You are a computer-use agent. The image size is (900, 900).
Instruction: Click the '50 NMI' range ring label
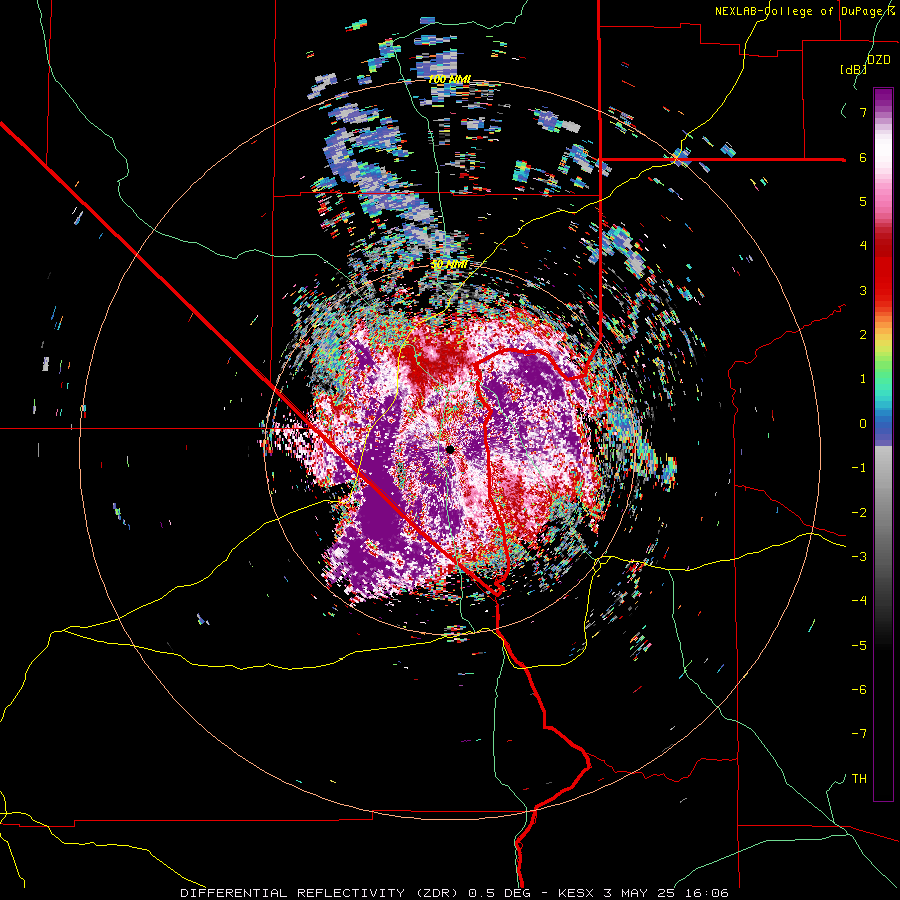pos(449,265)
